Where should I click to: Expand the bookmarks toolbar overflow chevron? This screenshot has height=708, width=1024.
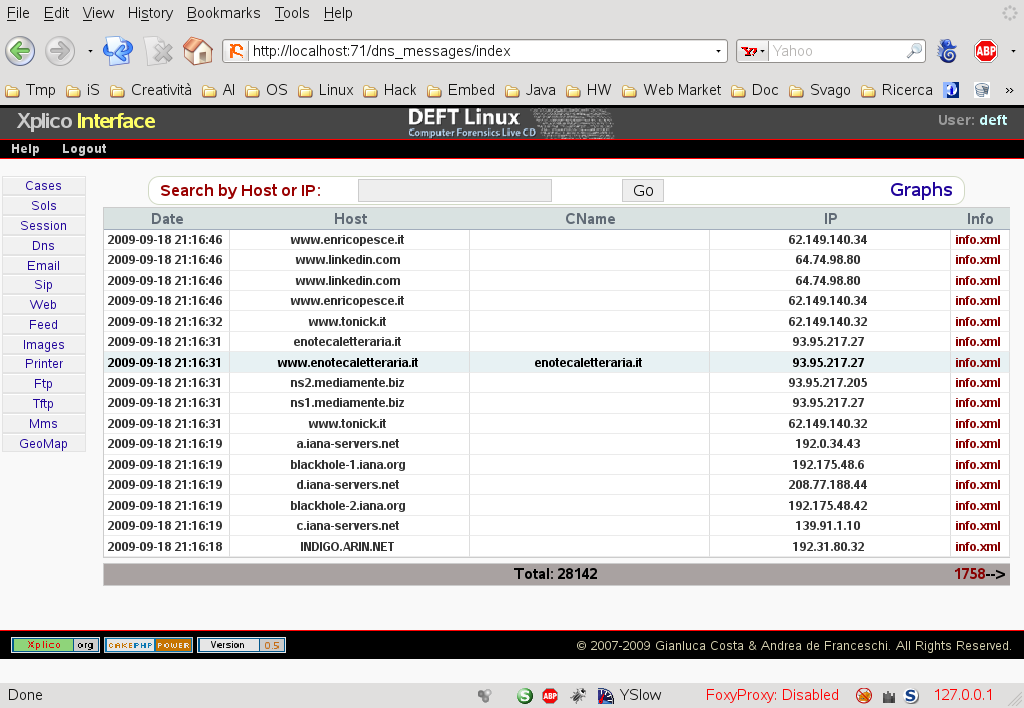point(1009,90)
